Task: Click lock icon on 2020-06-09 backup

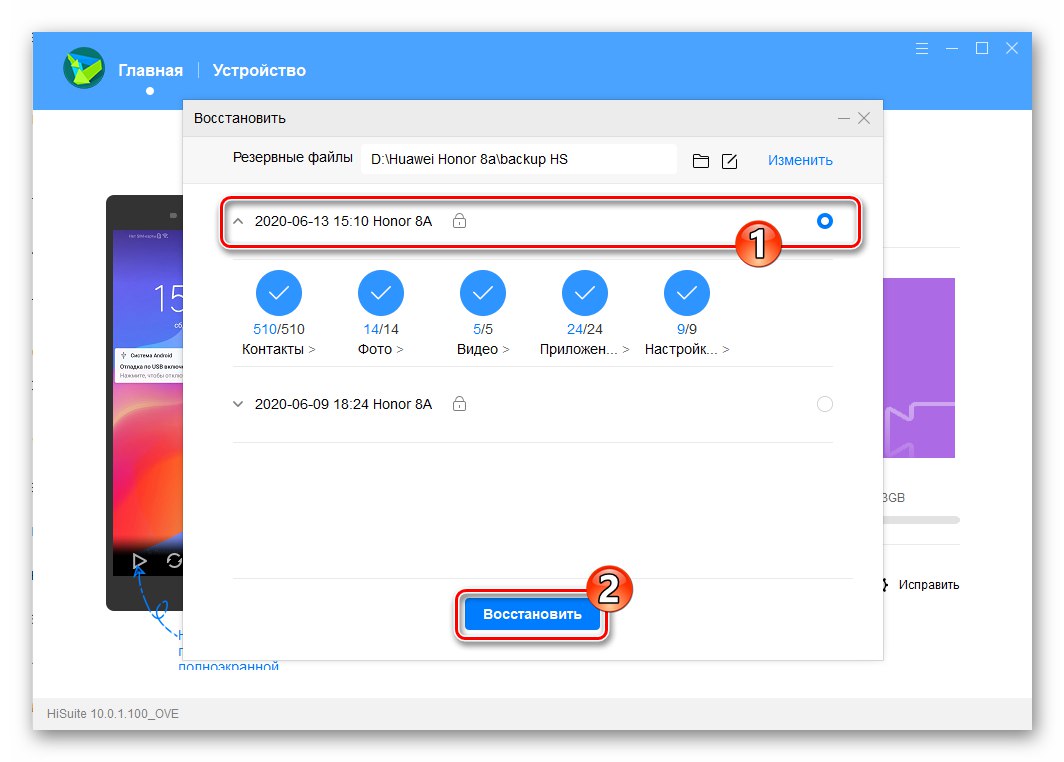Action: (459, 404)
